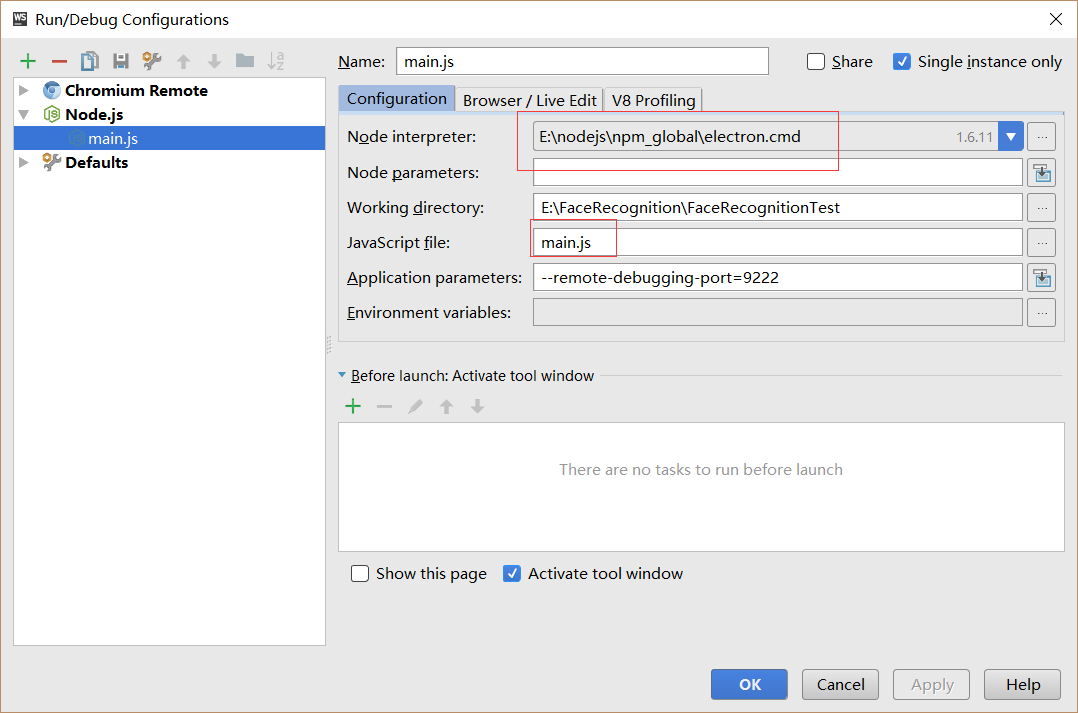Browse for the JavaScript file
The height and width of the screenshot is (713, 1078).
pos(1042,243)
